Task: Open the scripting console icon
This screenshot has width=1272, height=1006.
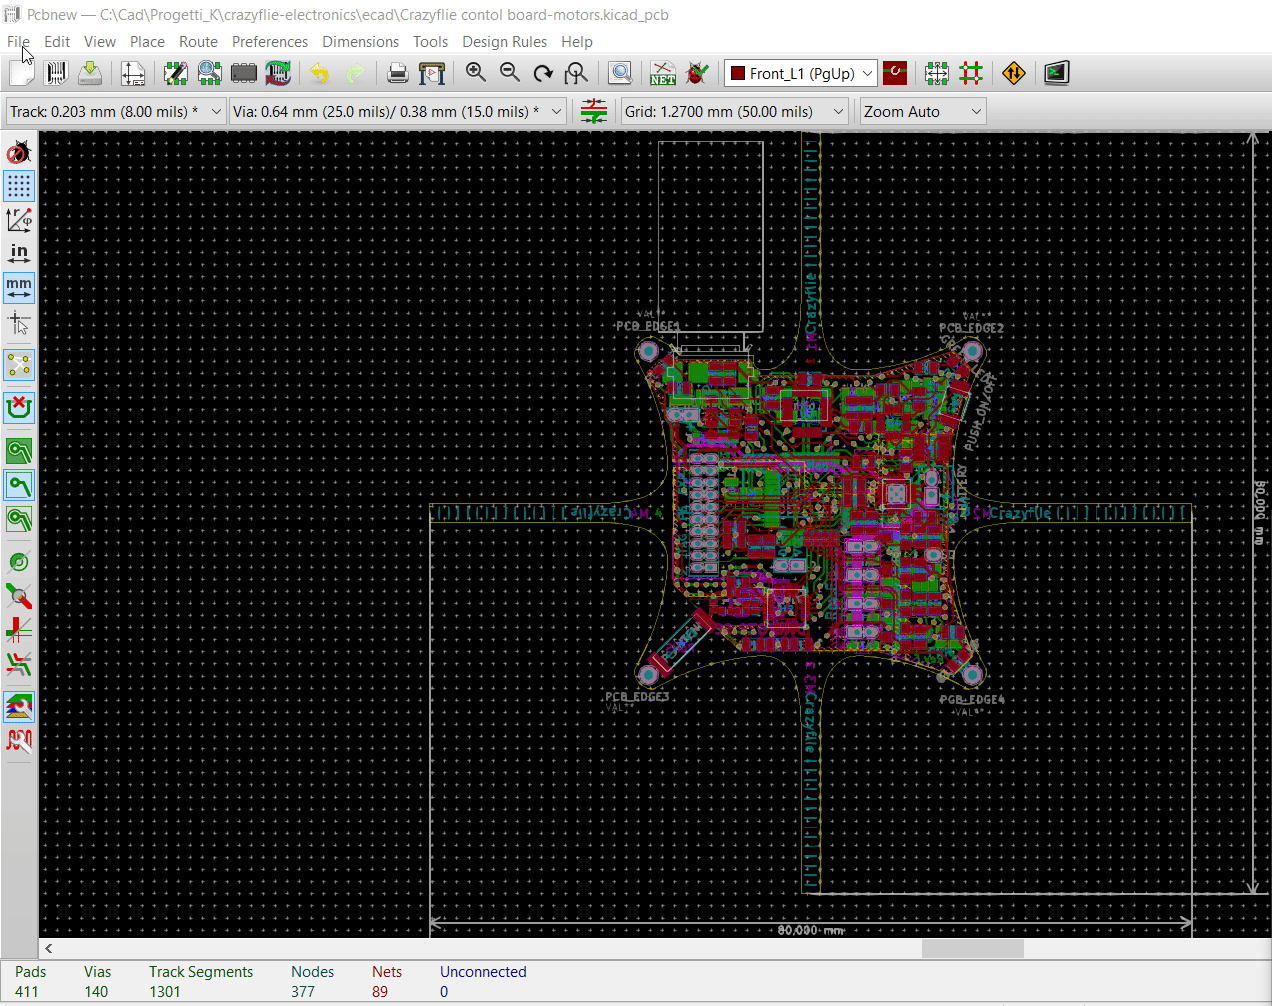Action: tap(1056, 73)
